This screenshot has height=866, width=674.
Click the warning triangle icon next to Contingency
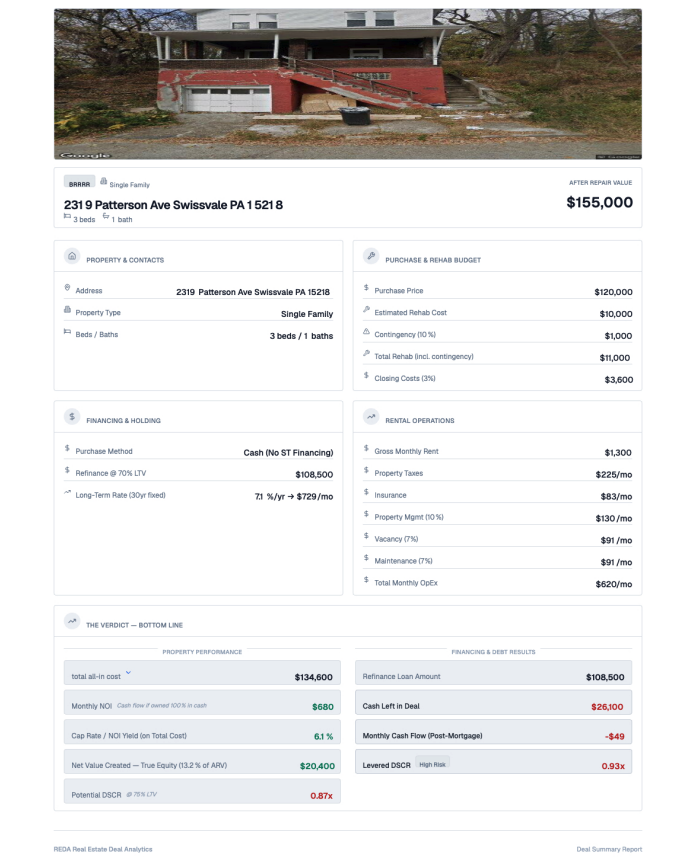tap(366, 332)
